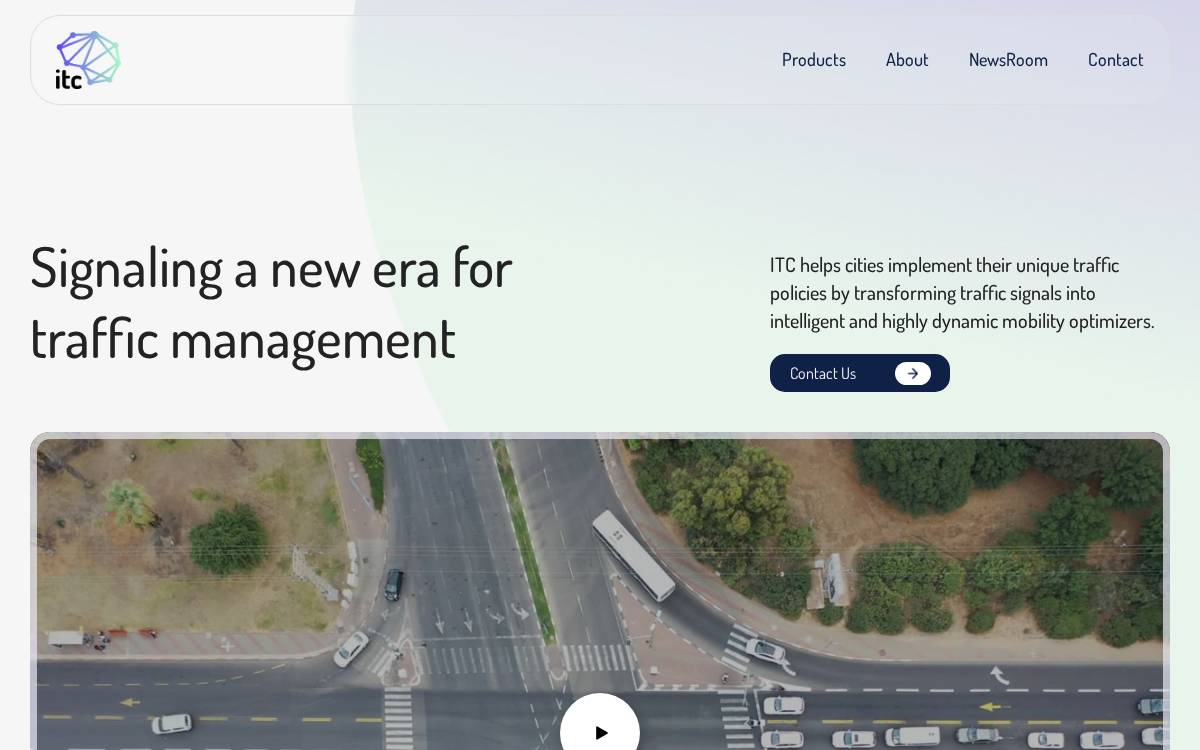This screenshot has height=750, width=1200.
Task: Go to the About page
Action: (907, 60)
